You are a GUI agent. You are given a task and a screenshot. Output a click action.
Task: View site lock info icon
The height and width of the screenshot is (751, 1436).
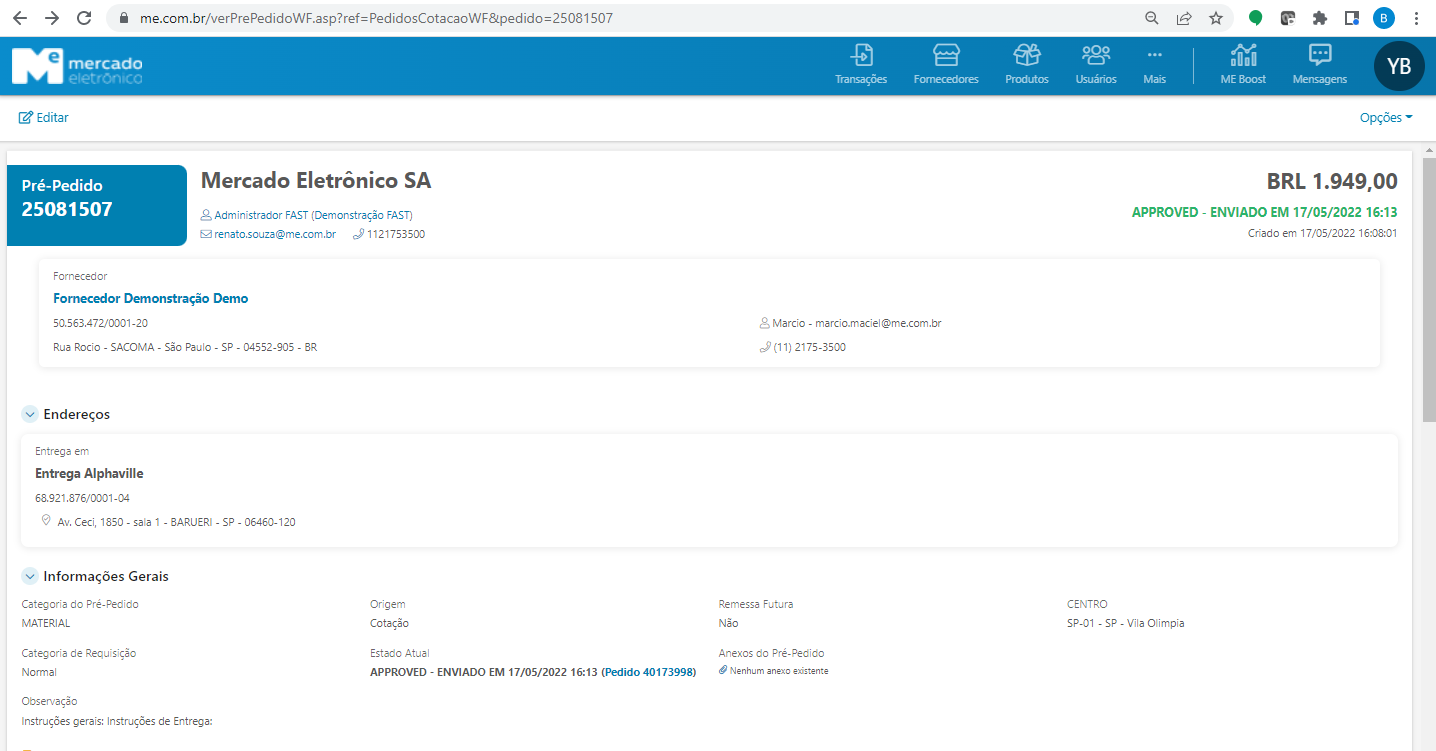click(124, 18)
